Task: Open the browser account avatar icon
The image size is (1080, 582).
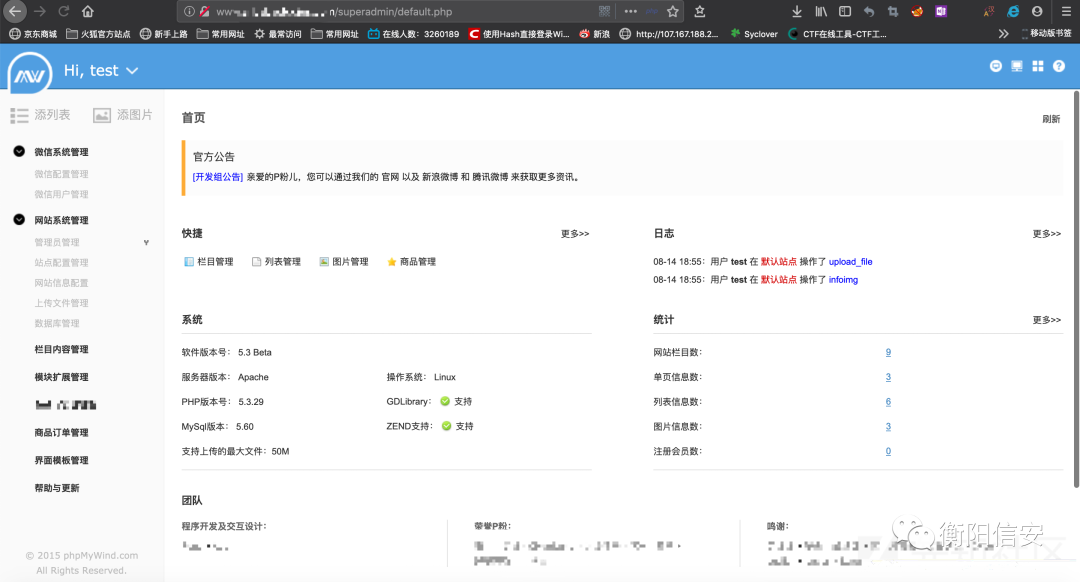Action: (1037, 11)
